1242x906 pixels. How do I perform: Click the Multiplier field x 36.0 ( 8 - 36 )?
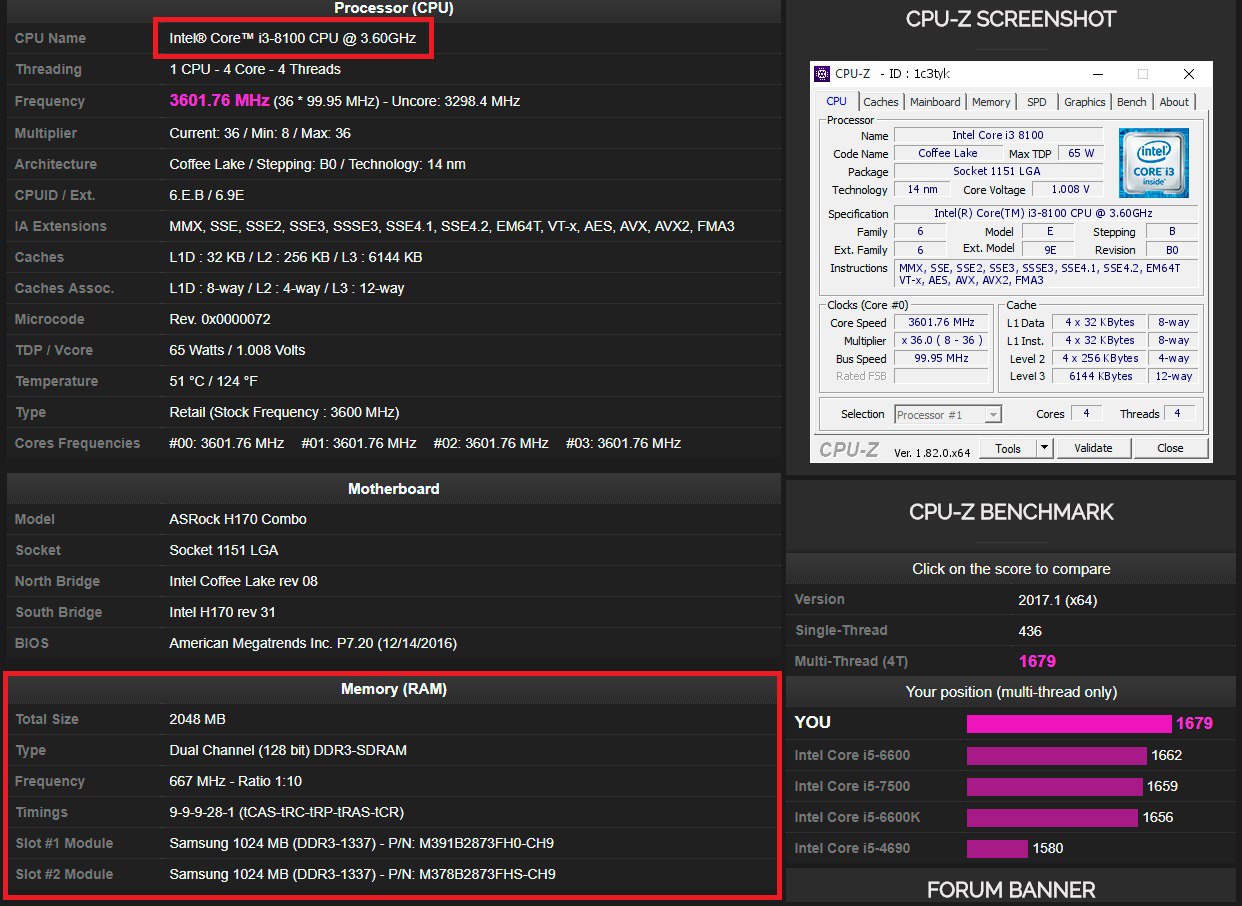point(940,340)
